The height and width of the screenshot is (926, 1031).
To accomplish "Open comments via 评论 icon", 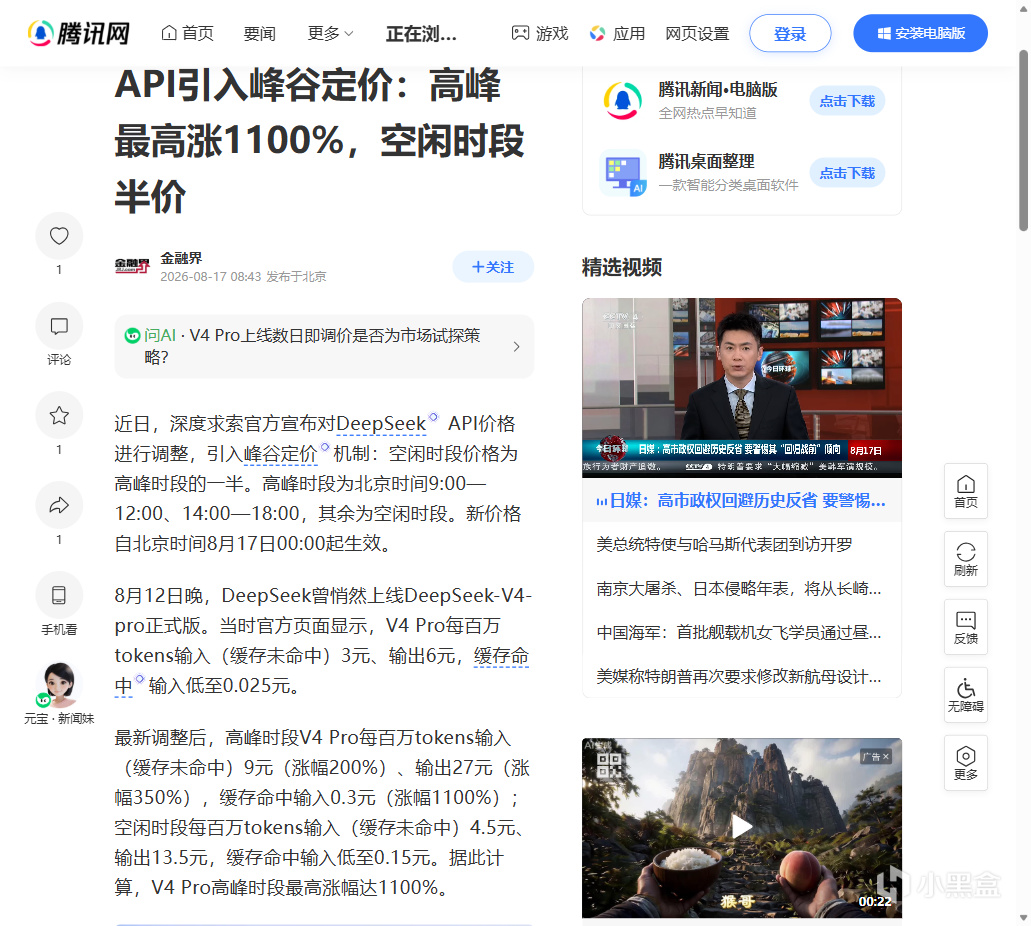I will 59,326.
